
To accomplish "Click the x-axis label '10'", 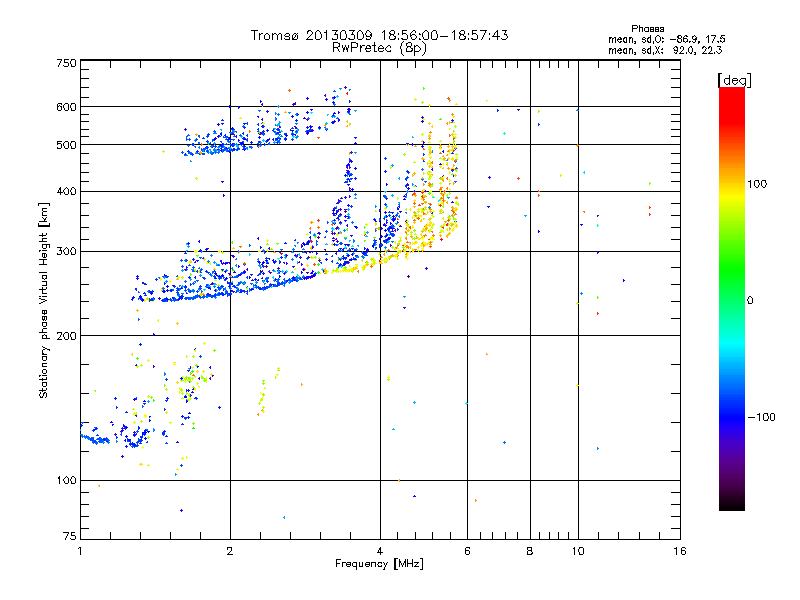I will 578,551.
